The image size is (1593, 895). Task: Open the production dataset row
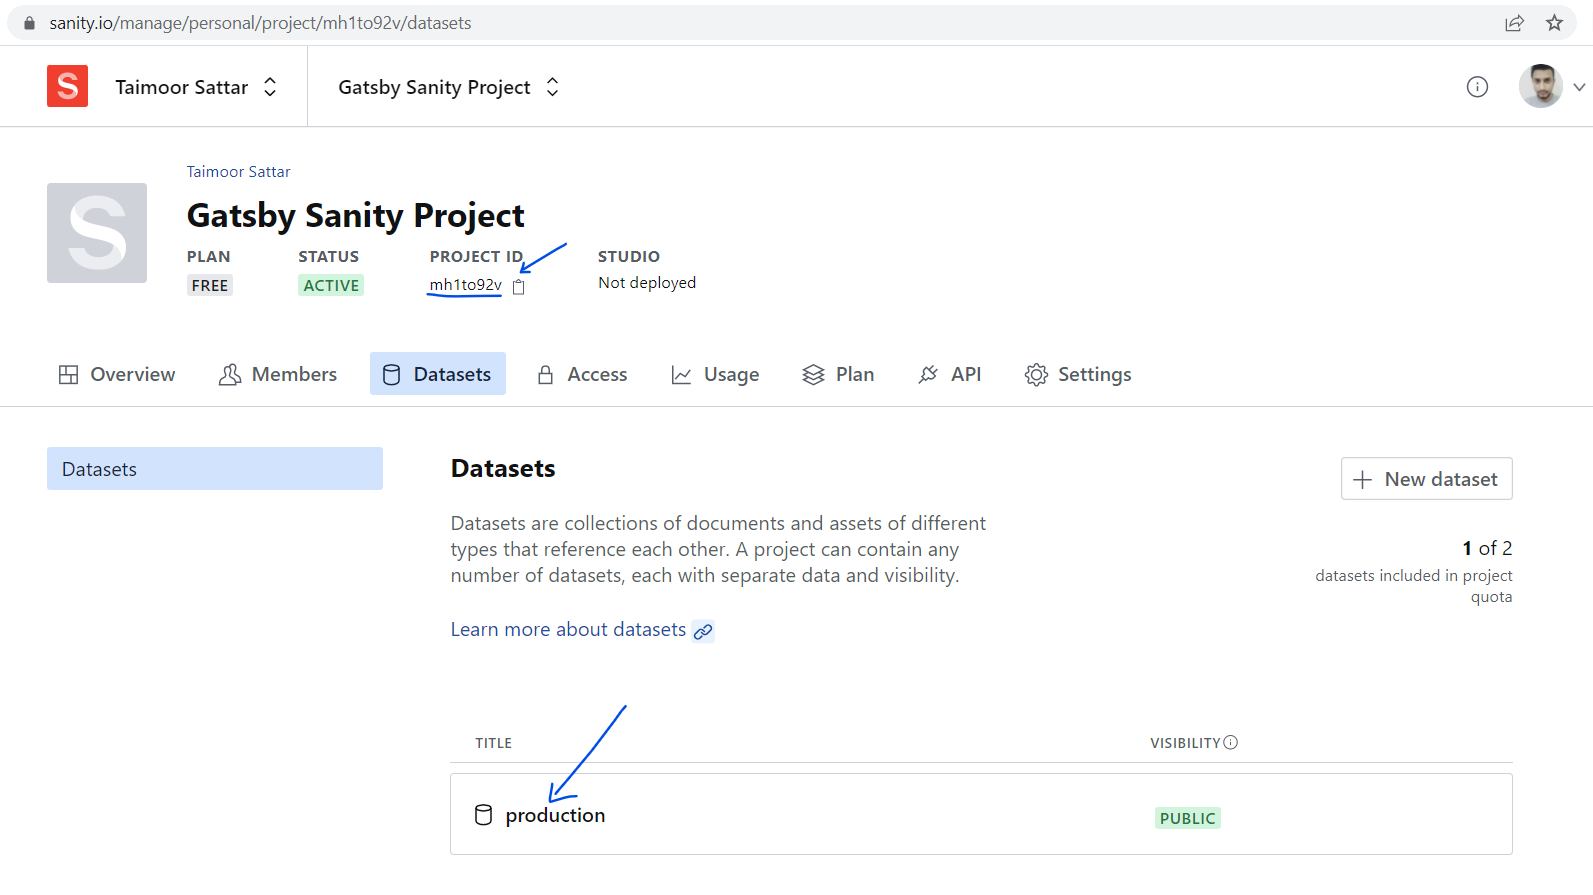pyautogui.click(x=981, y=814)
